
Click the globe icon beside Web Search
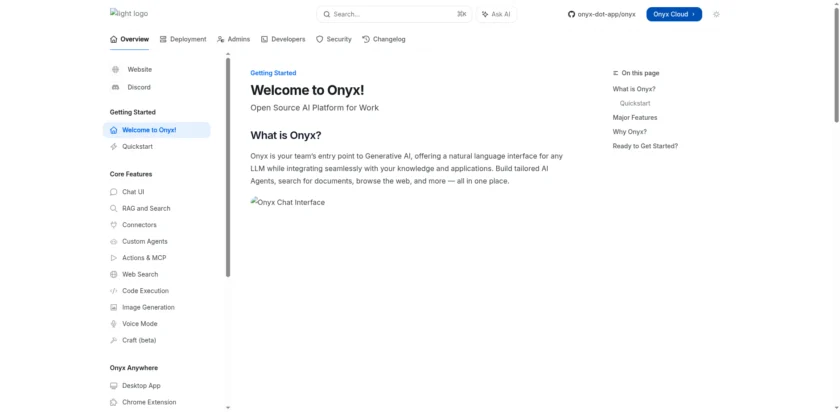tap(113, 274)
